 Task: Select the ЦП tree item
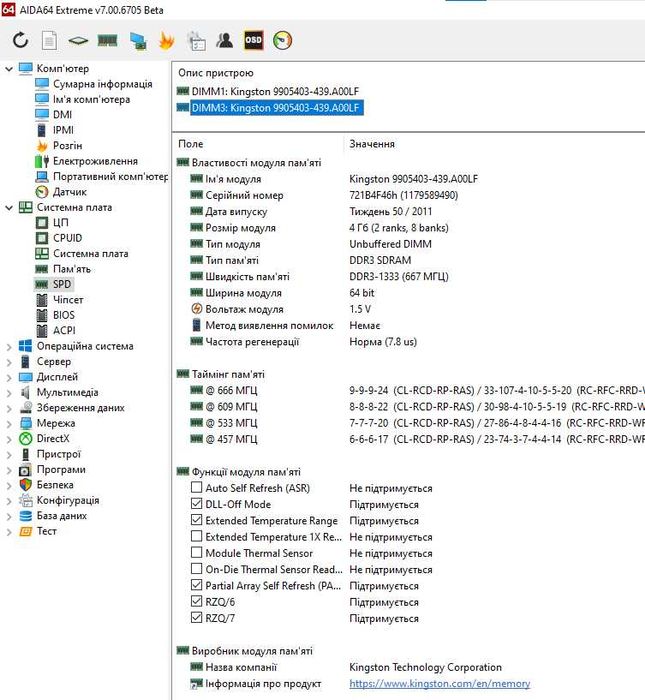(61, 222)
